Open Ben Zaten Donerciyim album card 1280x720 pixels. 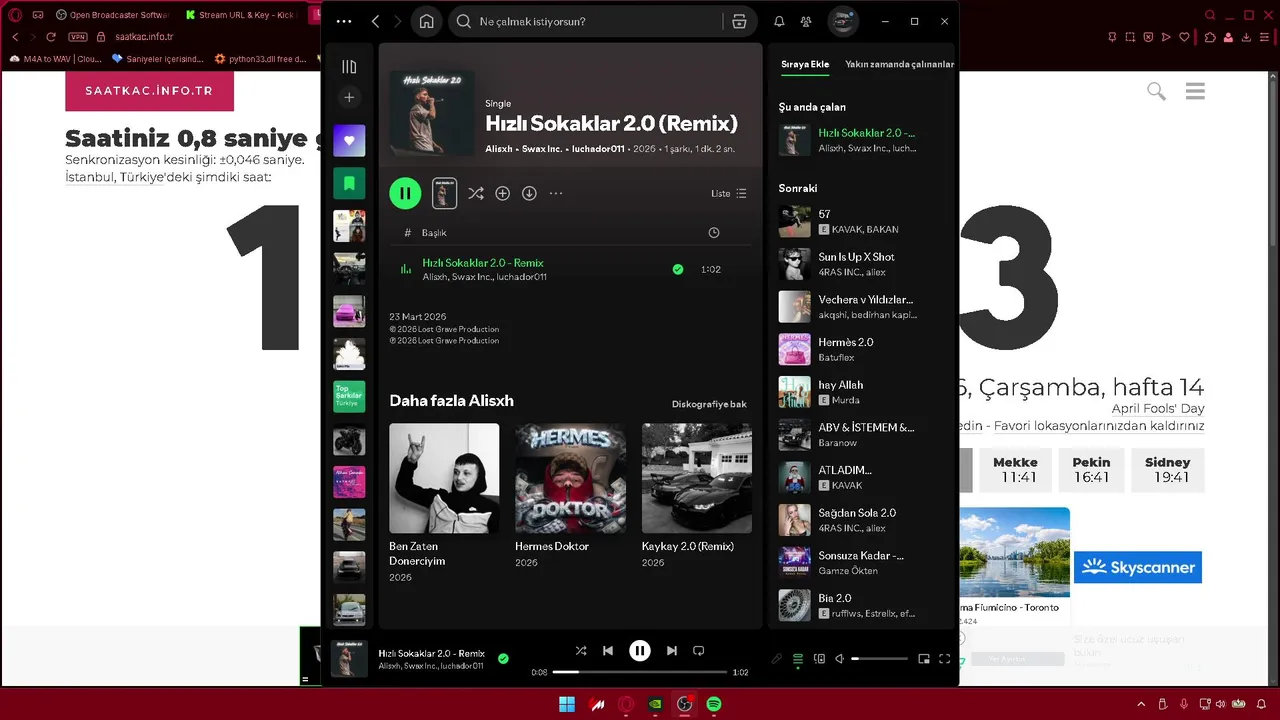[x=444, y=503]
